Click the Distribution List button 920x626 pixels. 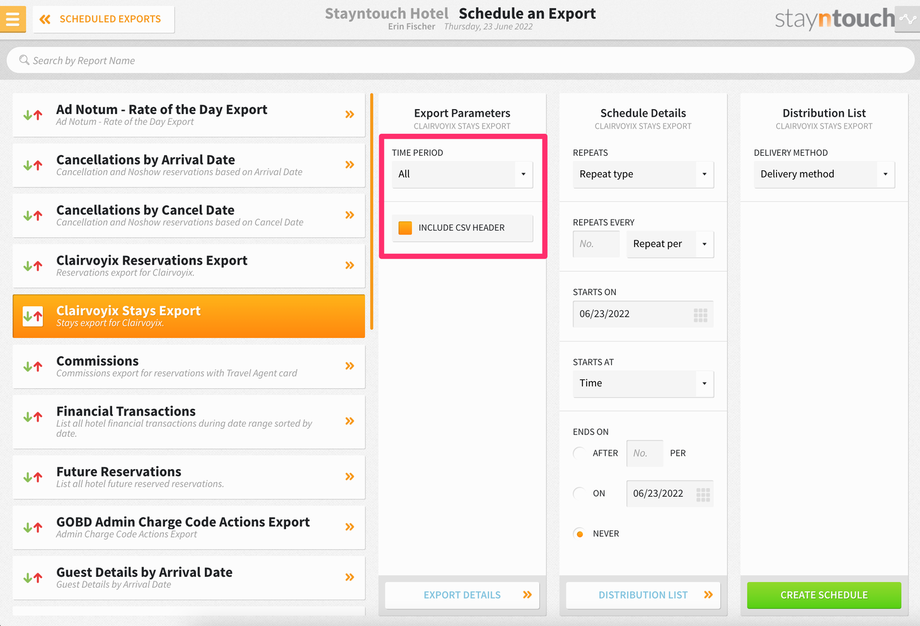pyautogui.click(x=643, y=595)
